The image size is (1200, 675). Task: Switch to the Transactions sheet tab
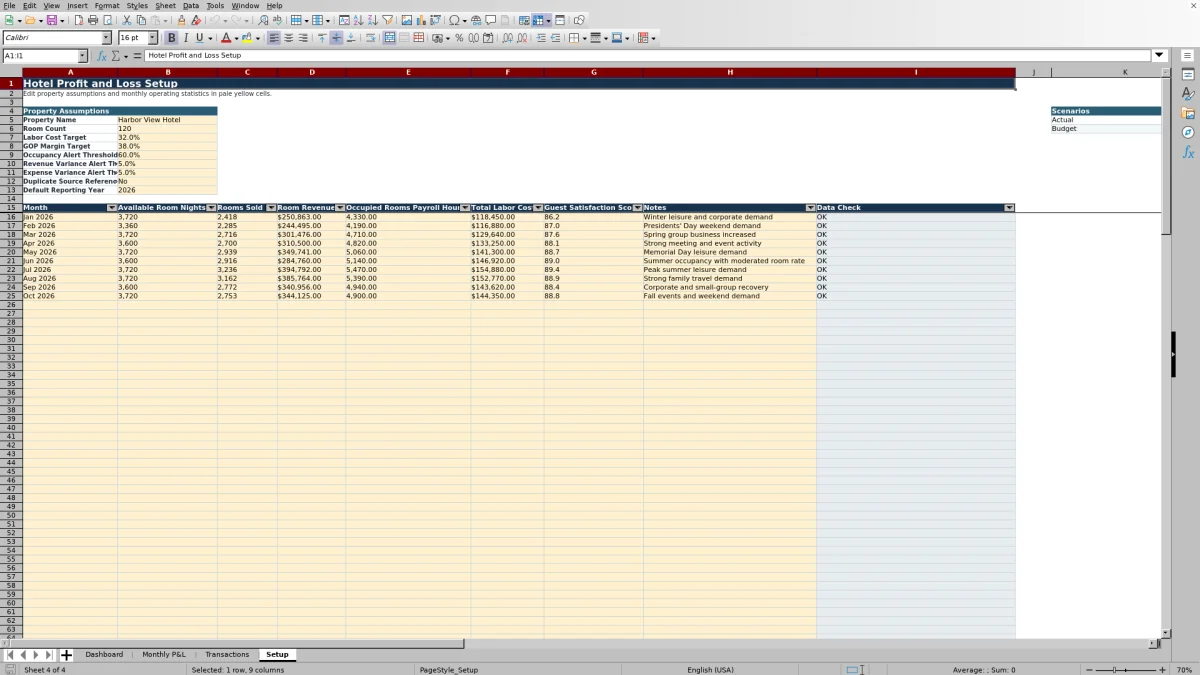tap(227, 655)
